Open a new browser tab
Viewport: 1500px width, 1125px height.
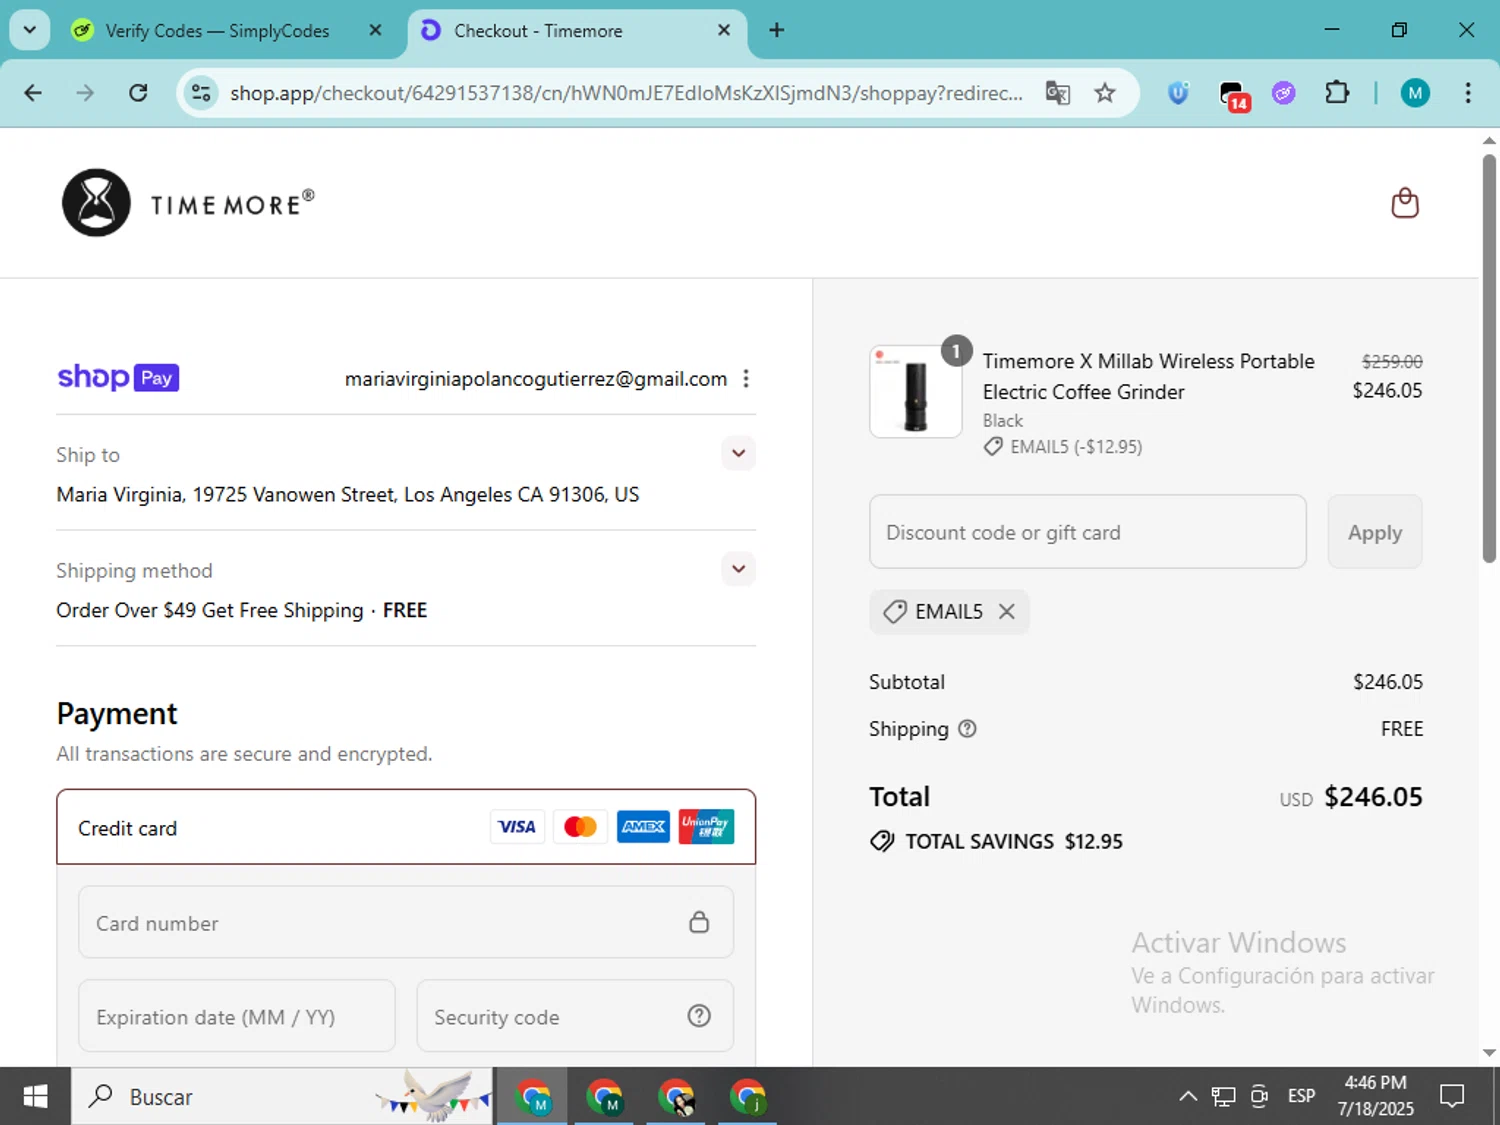coord(776,30)
